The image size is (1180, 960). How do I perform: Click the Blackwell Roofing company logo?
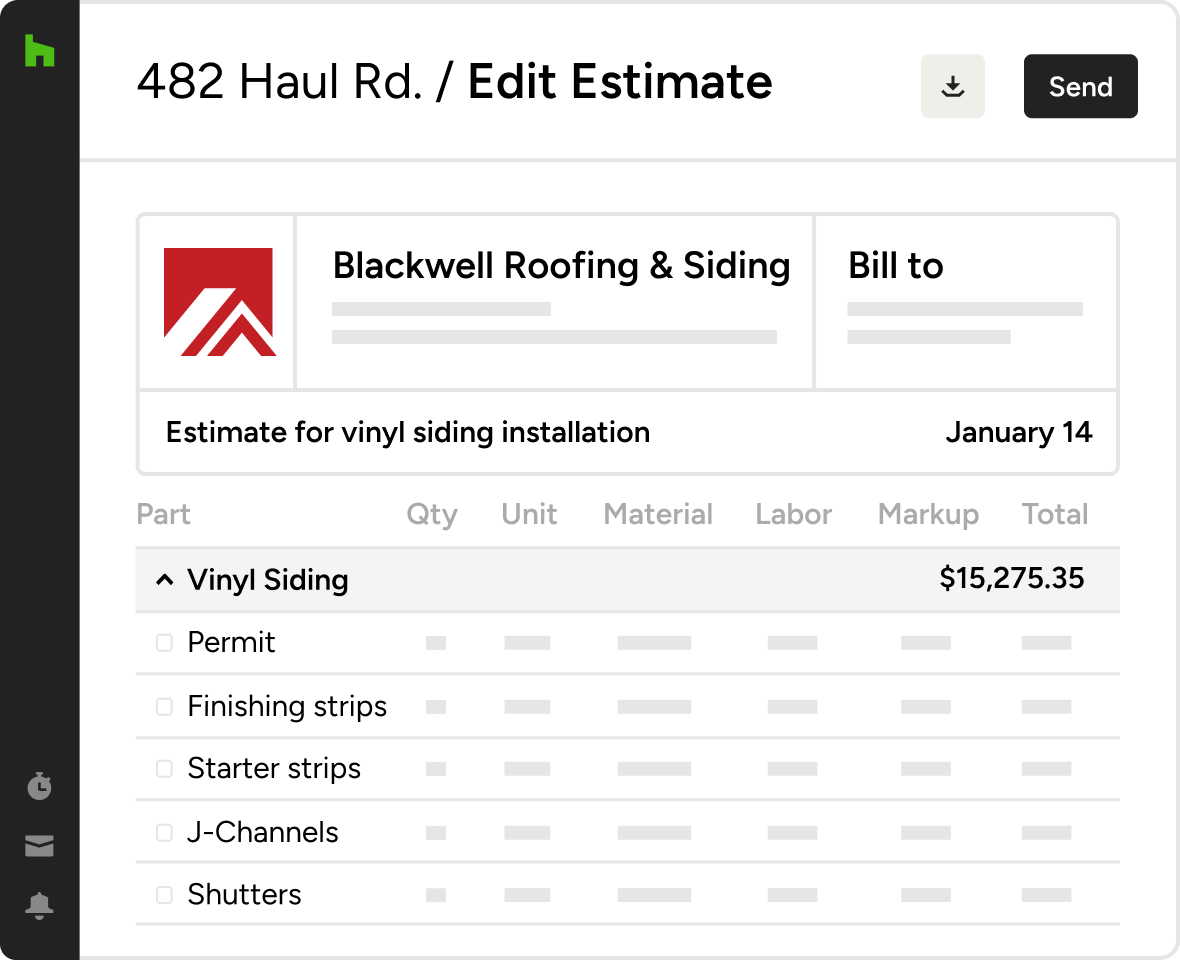point(221,300)
